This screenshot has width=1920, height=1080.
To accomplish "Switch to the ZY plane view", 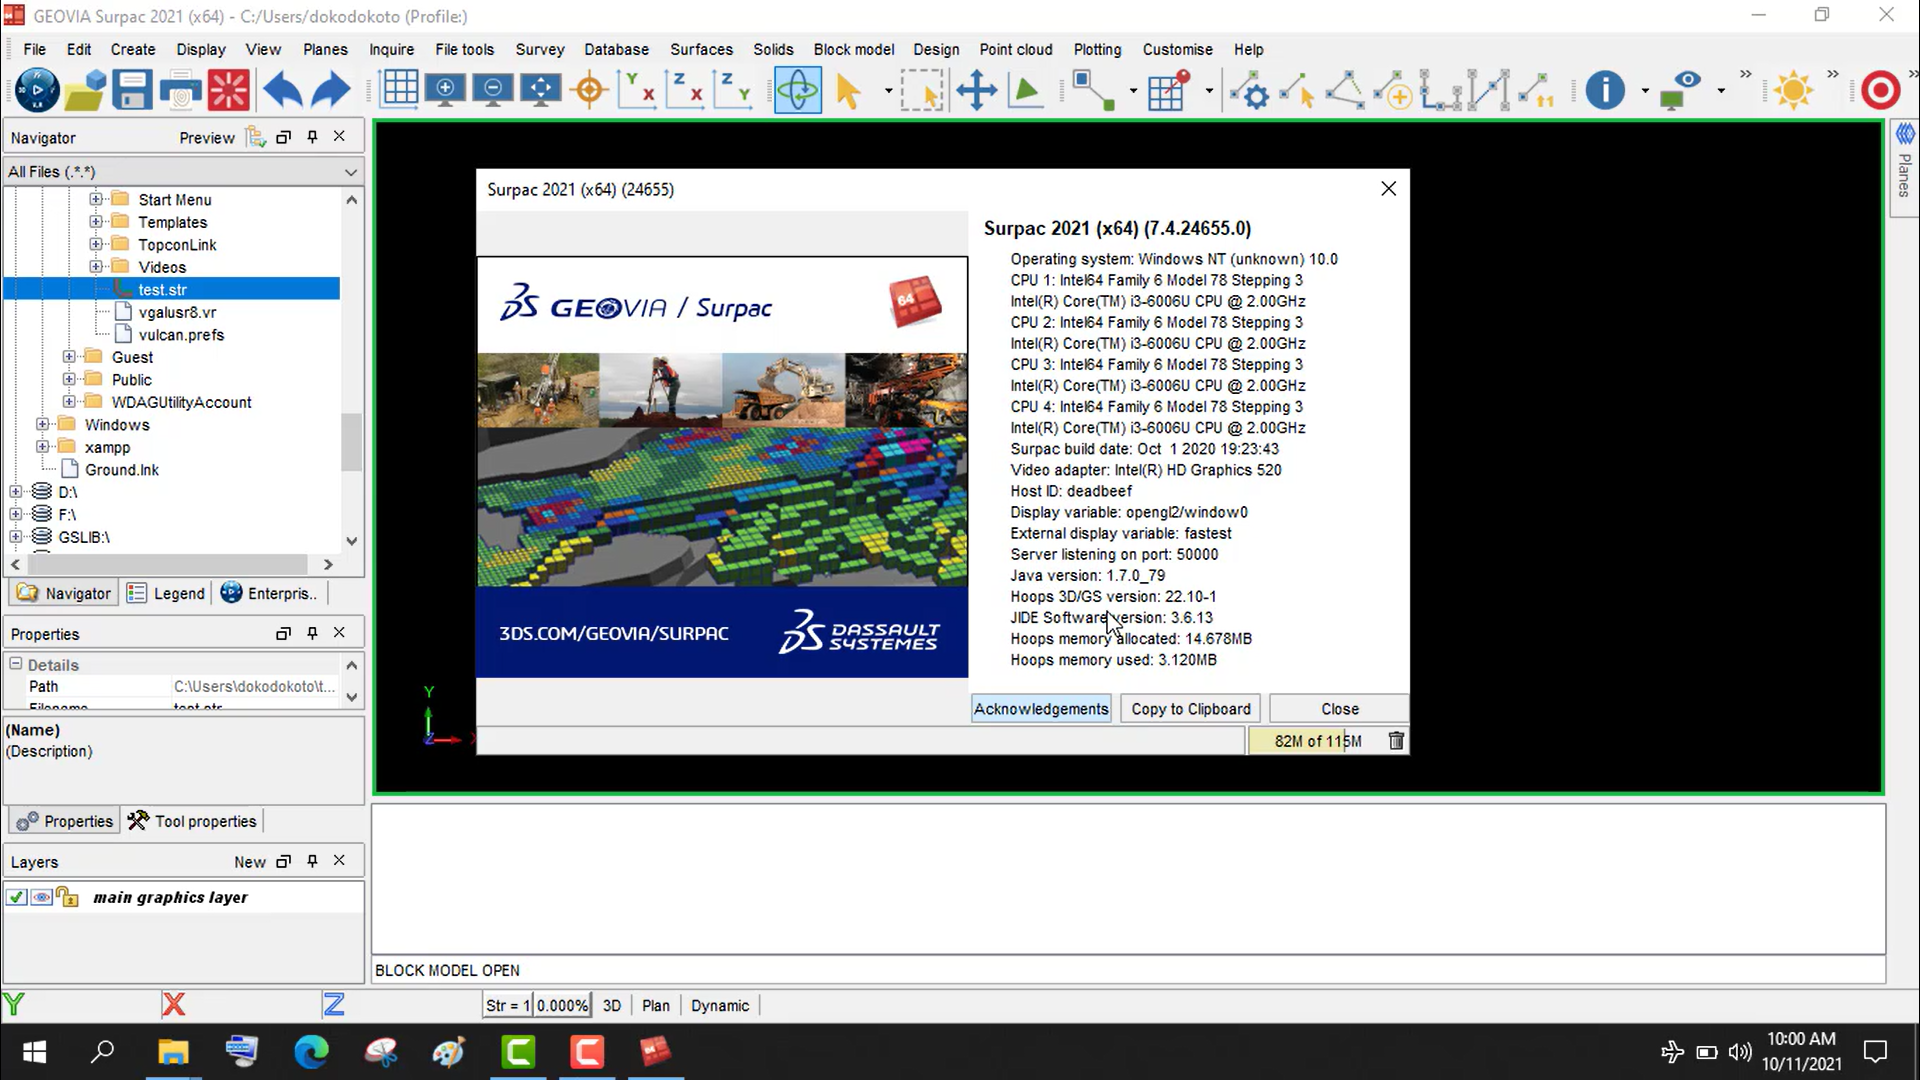I will coord(733,89).
